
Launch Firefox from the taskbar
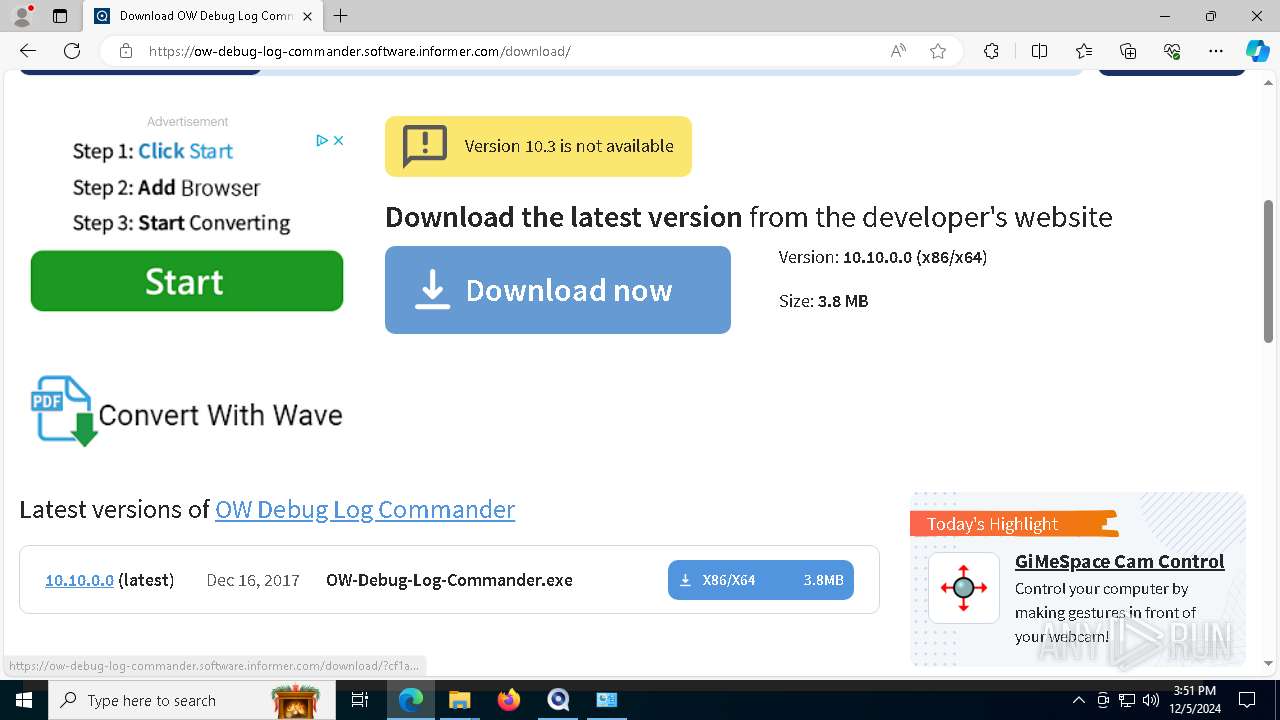[509, 700]
